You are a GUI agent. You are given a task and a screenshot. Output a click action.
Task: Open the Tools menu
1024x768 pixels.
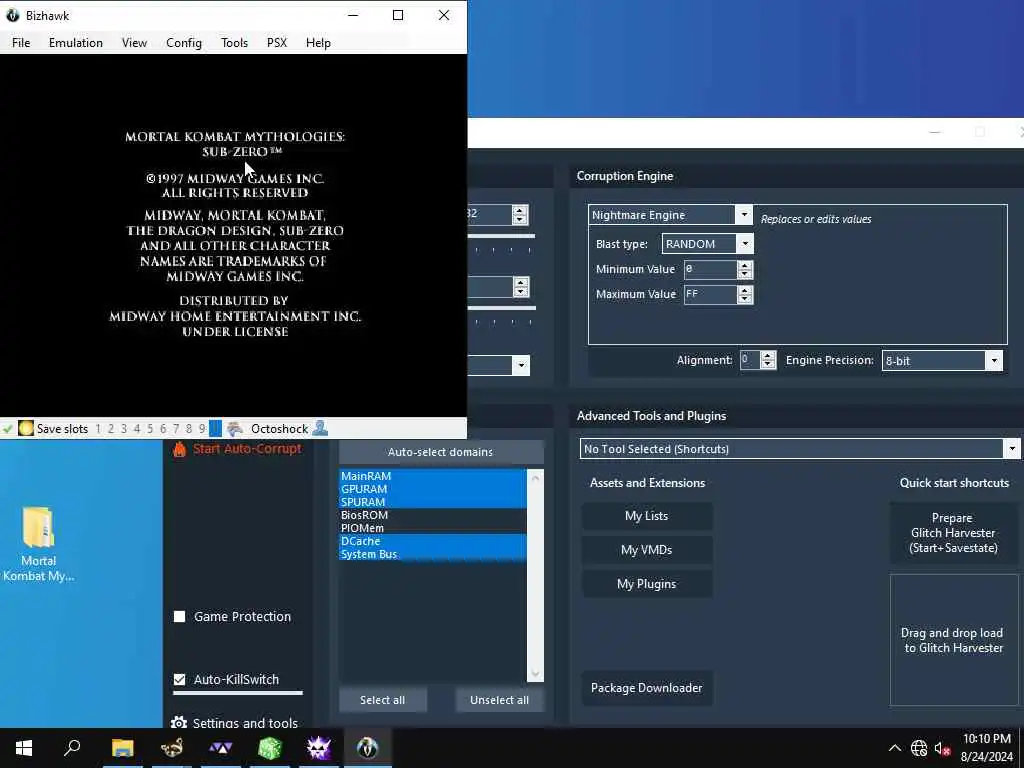click(x=234, y=42)
